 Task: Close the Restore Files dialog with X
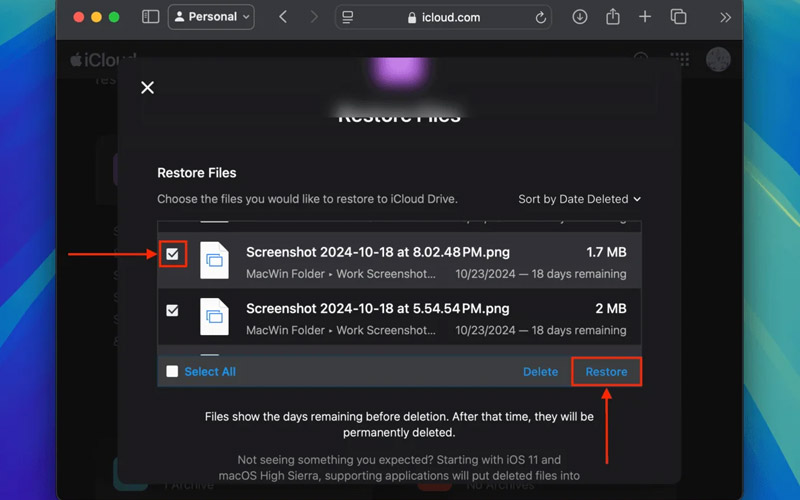[x=147, y=88]
